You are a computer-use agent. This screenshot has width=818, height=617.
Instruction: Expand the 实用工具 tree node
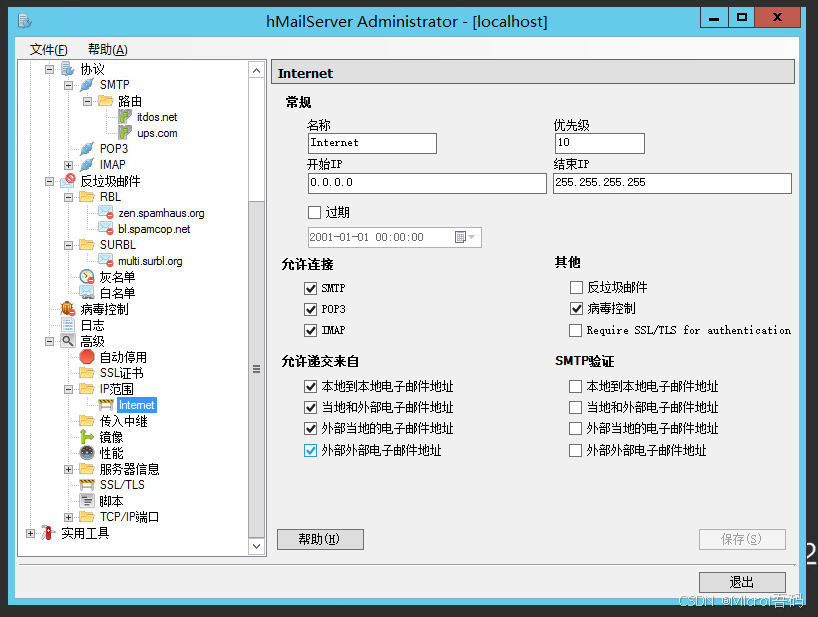pyautogui.click(x=30, y=533)
